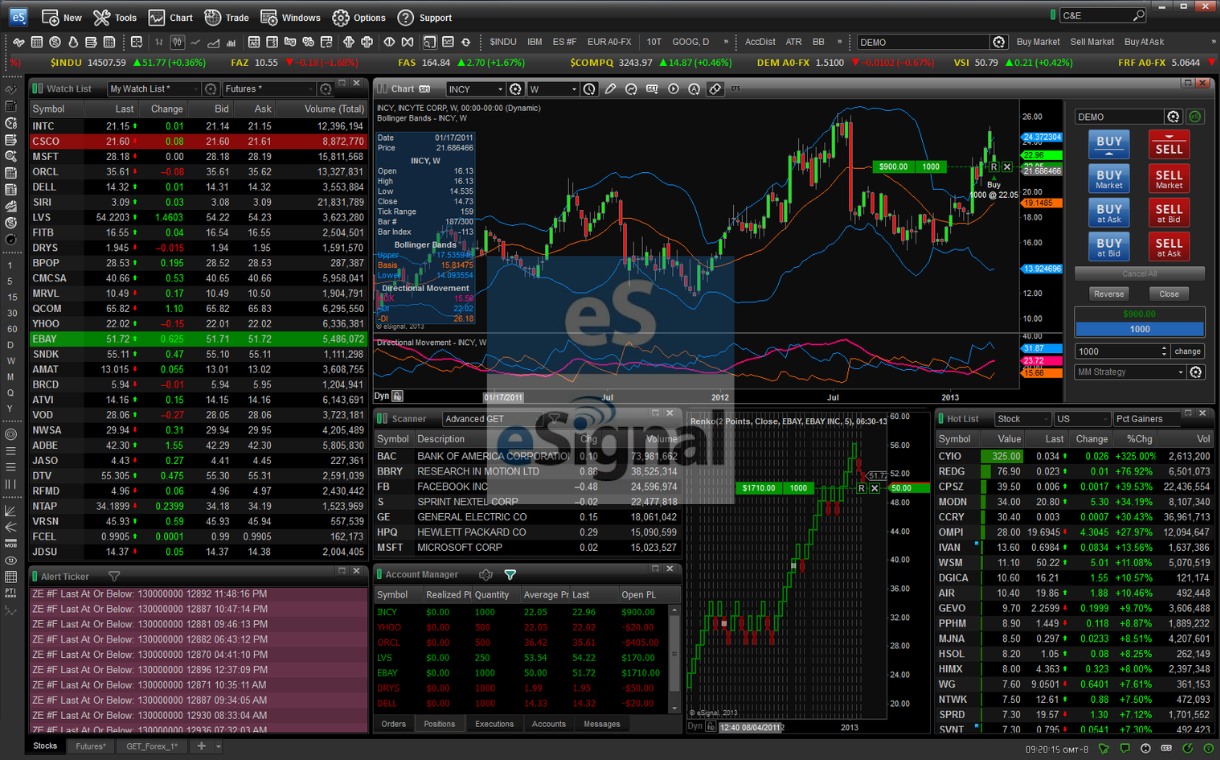Select the area chart type icon
This screenshot has width=1220, height=760.
(x=213, y=42)
